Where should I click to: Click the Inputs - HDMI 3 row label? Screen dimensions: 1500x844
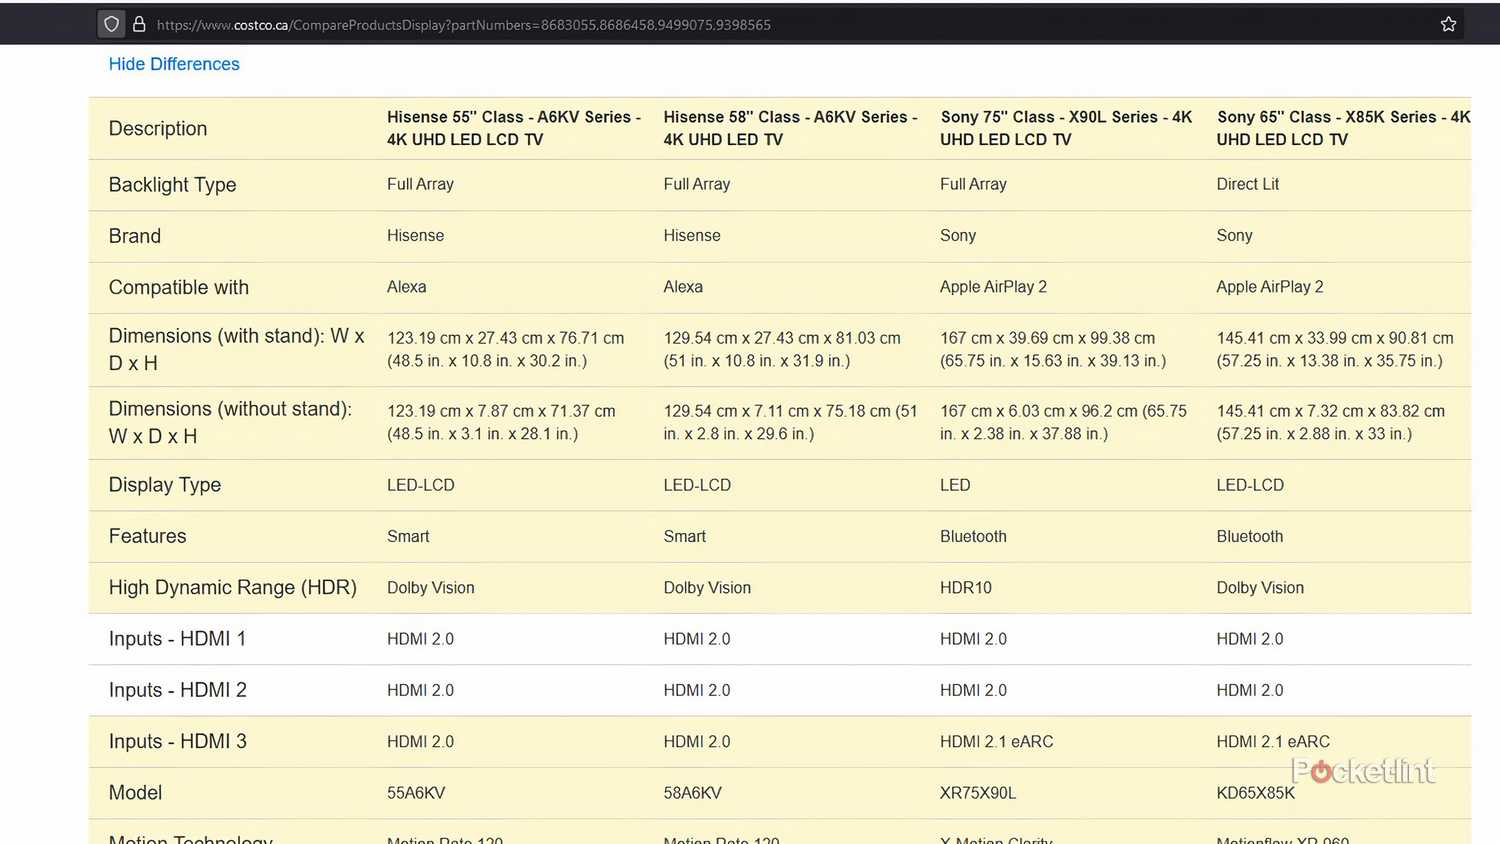click(x=178, y=741)
